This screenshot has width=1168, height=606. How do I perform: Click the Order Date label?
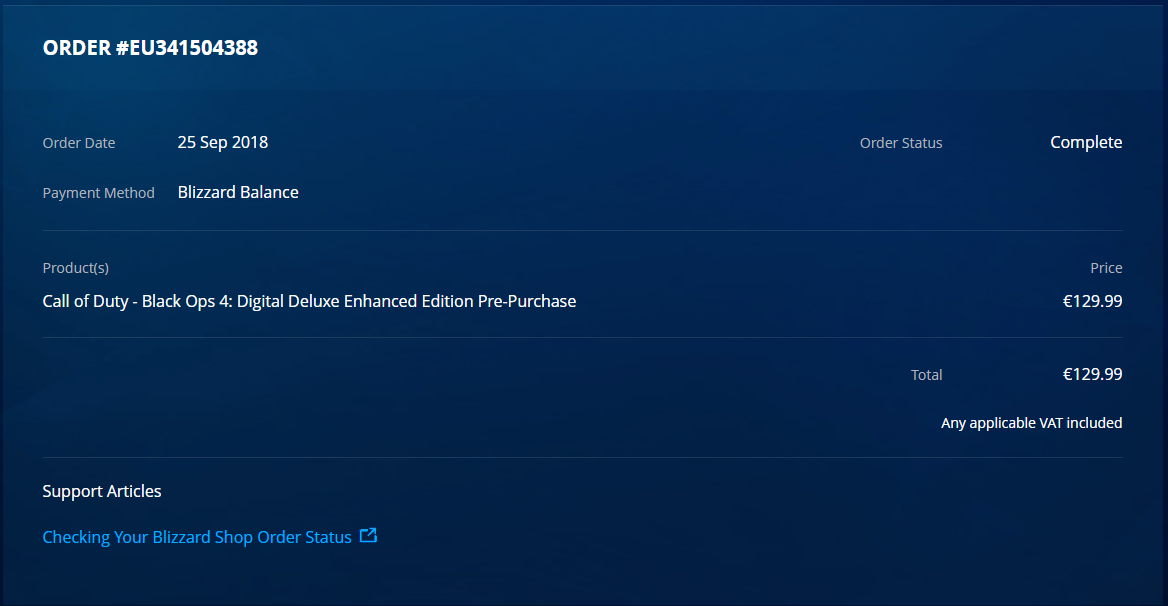tap(79, 143)
